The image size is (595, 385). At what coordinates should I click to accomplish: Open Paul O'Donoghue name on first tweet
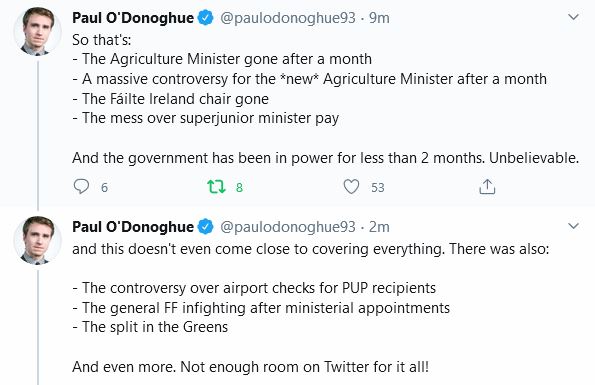133,18
